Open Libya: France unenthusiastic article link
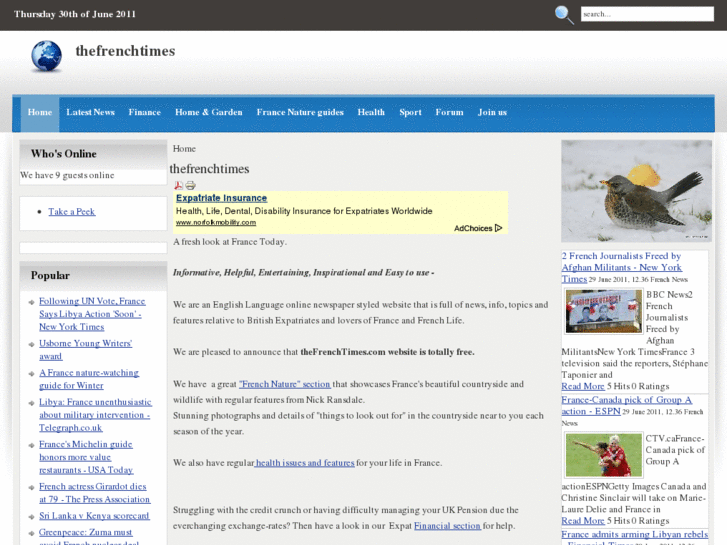This screenshot has height=545, width=727. point(95,415)
